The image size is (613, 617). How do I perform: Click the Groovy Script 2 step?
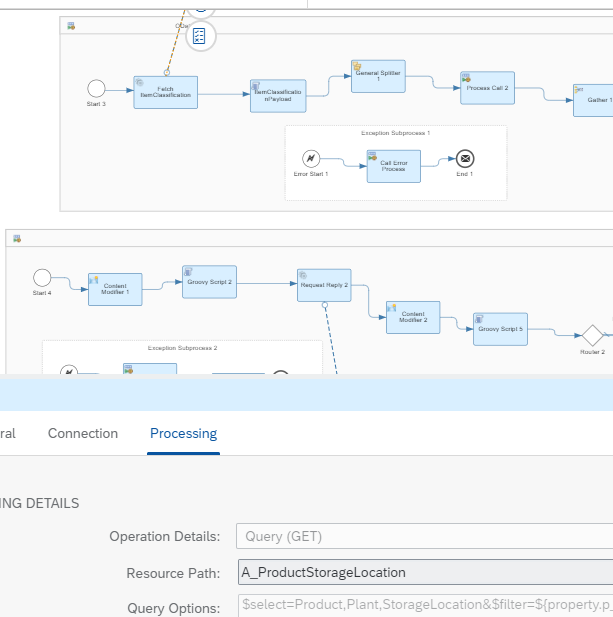208,283
